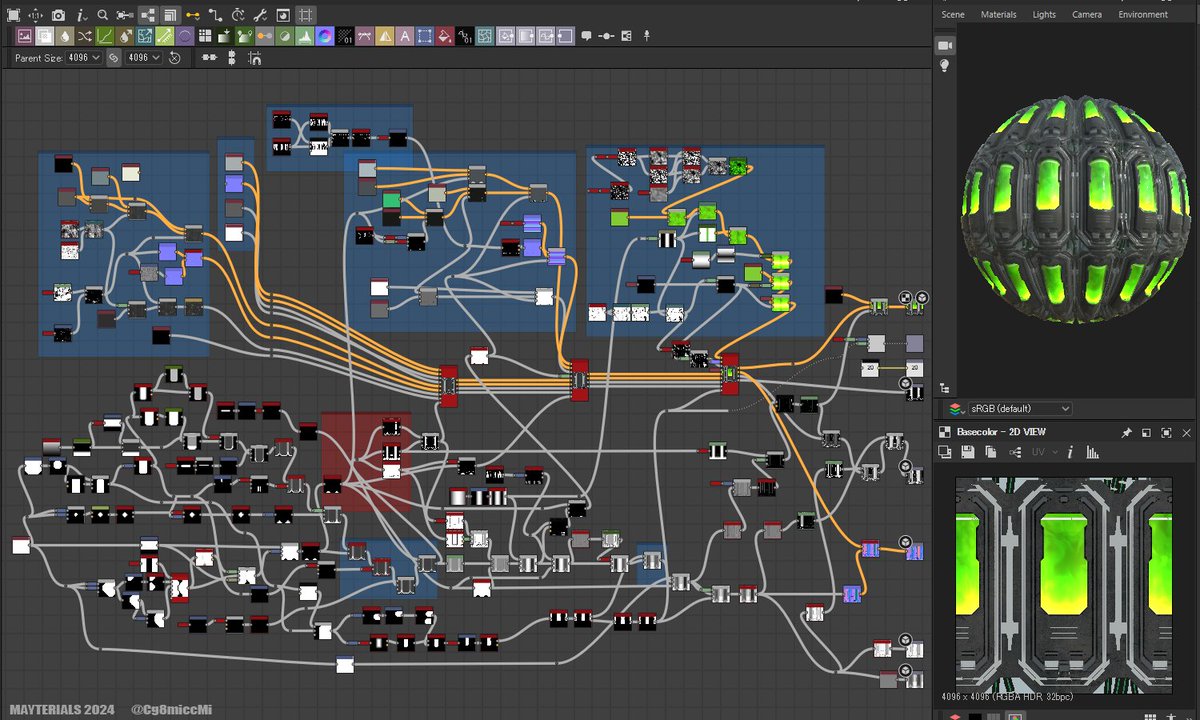Open sRGB (default) color space dropdown

(x=1020, y=409)
